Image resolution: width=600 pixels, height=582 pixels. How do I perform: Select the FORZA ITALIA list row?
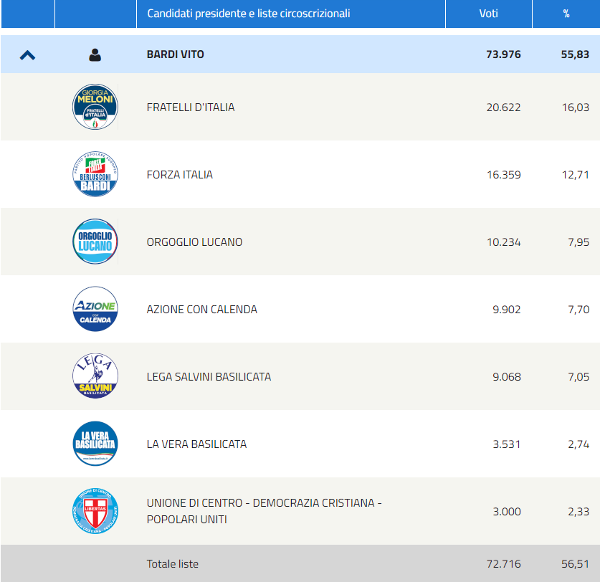pyautogui.click(x=180, y=175)
